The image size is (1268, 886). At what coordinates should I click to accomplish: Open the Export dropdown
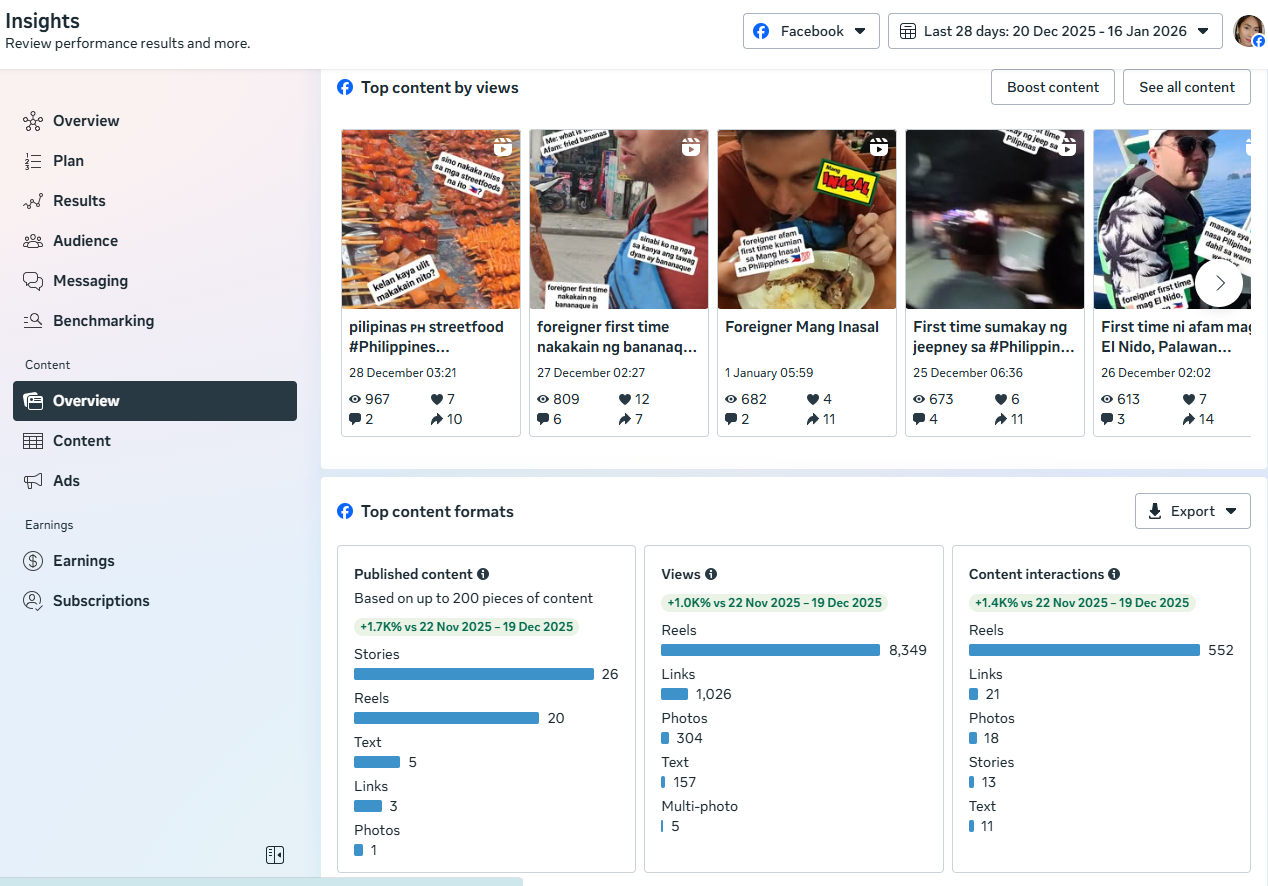(1193, 511)
